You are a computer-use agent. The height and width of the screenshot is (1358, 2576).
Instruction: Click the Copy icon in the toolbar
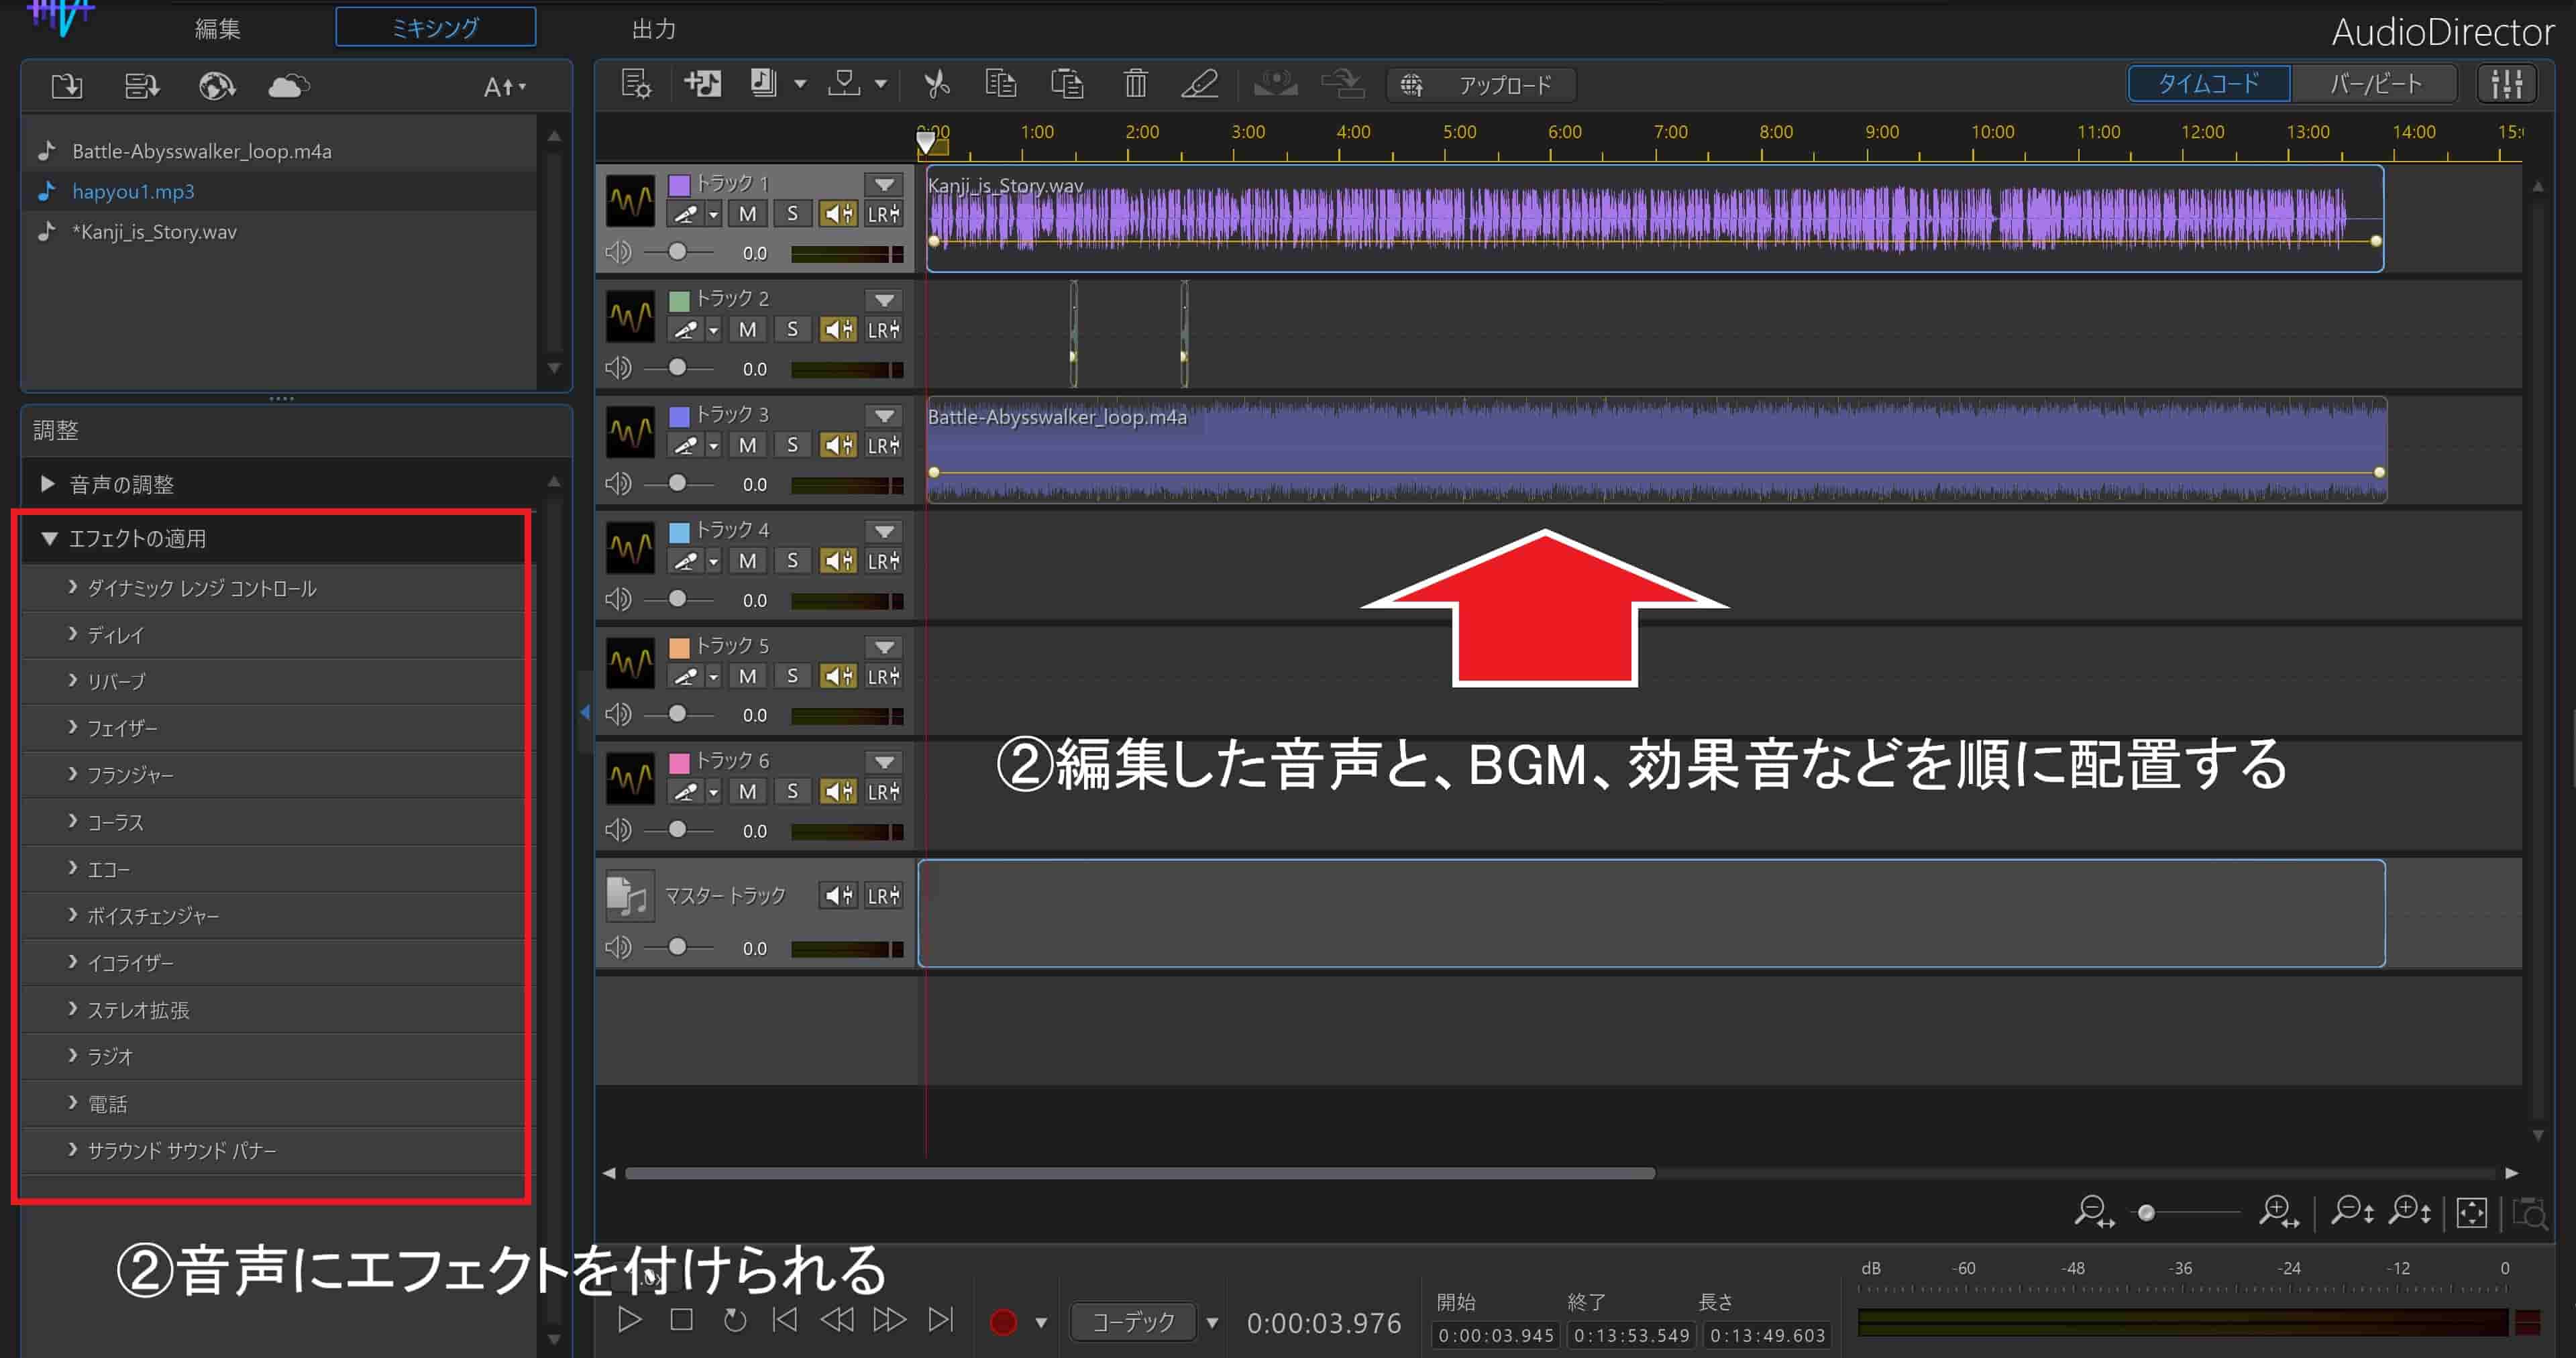tap(1001, 84)
